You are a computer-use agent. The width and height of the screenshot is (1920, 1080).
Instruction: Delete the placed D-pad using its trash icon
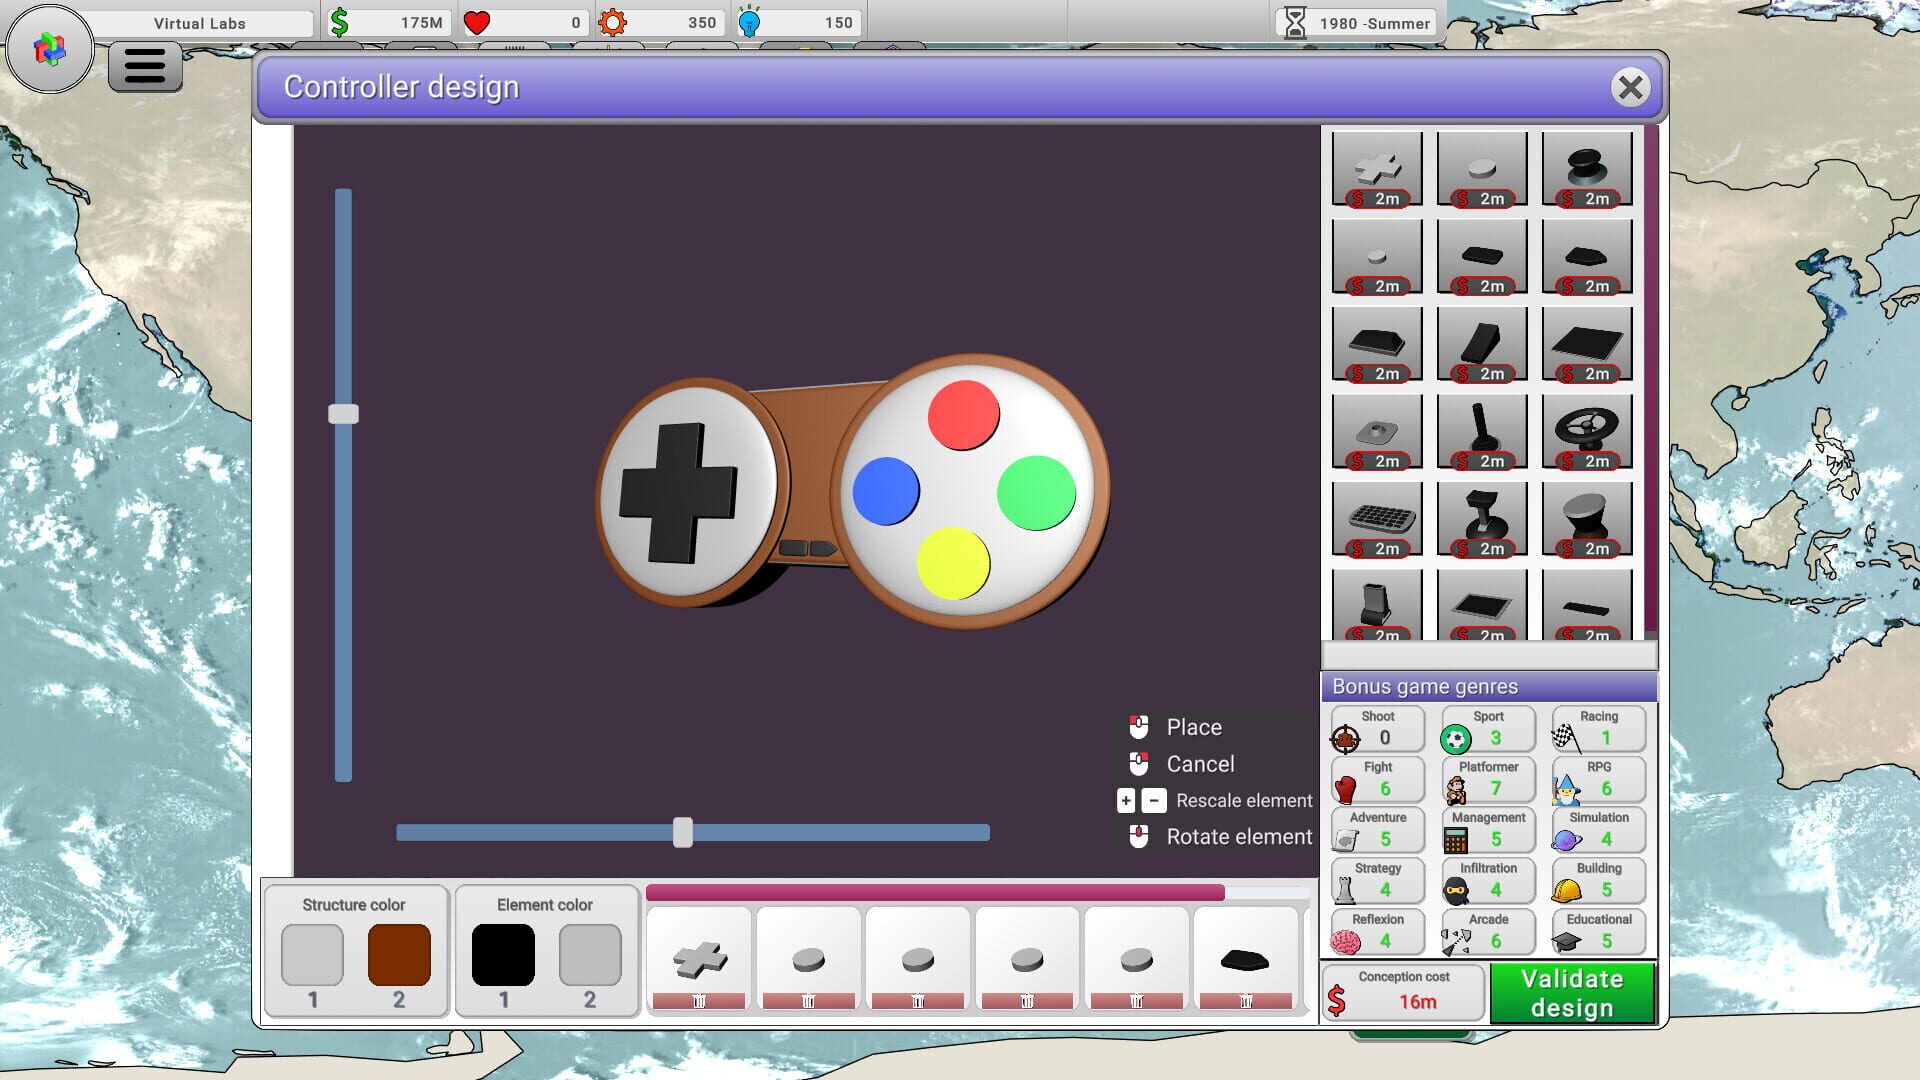[698, 1000]
